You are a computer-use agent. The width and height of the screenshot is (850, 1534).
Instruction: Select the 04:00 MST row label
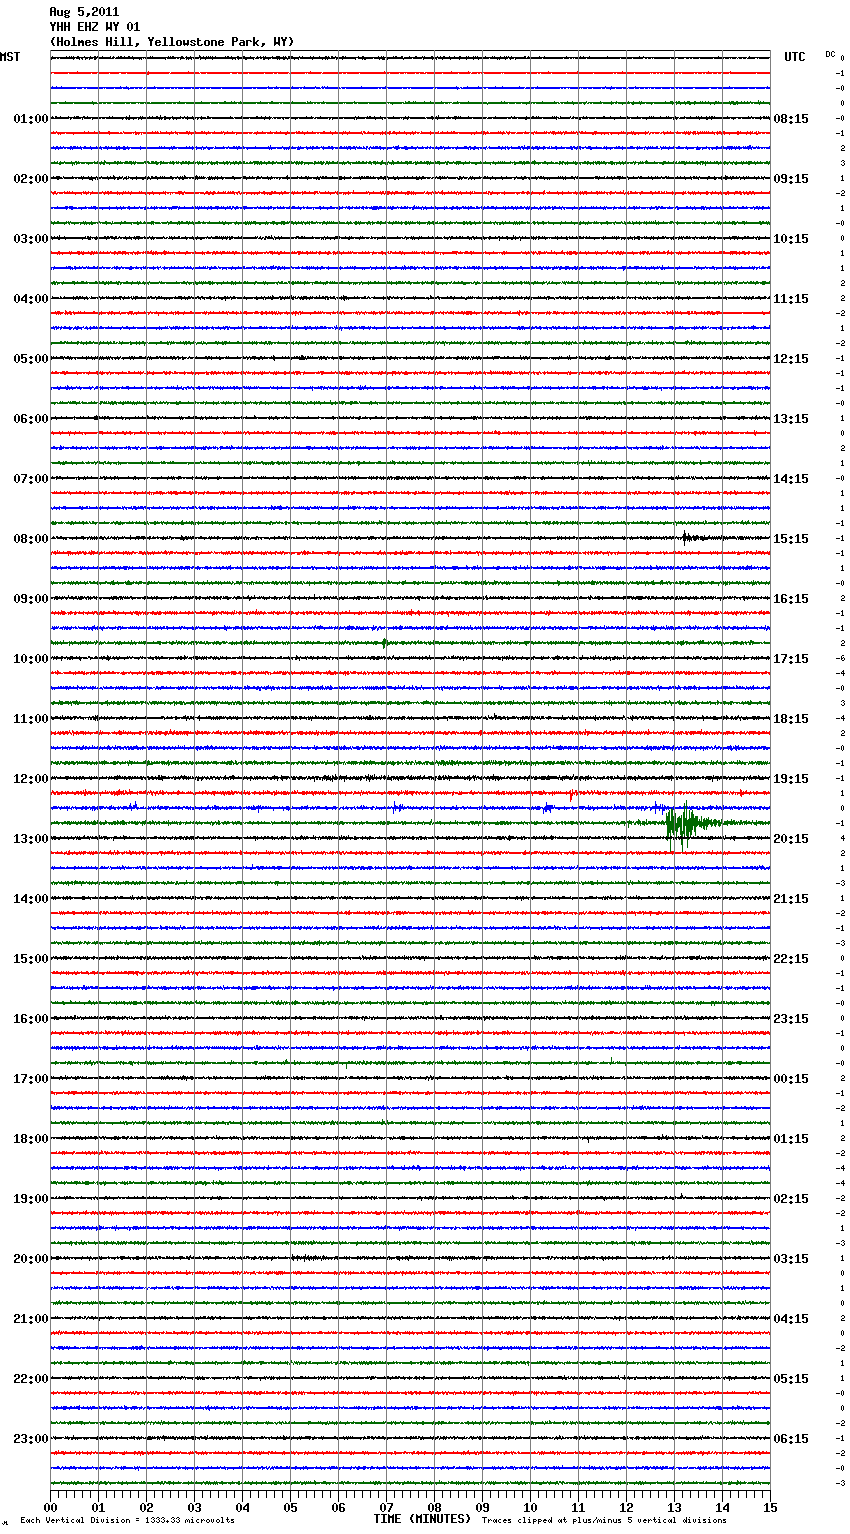coord(31,299)
